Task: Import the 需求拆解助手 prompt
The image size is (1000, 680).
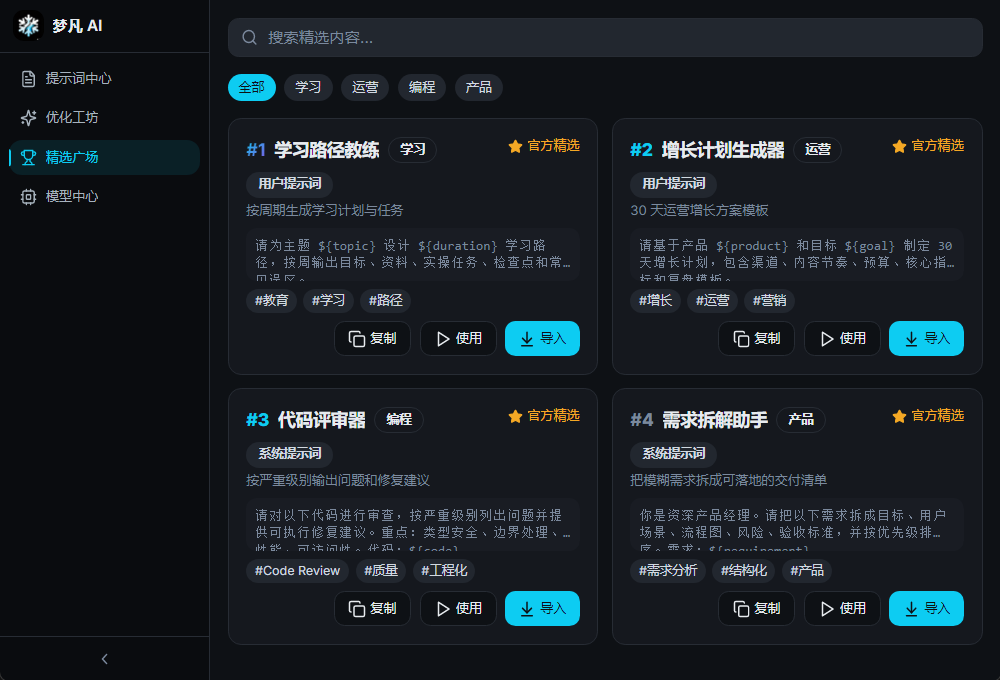Action: coord(926,608)
